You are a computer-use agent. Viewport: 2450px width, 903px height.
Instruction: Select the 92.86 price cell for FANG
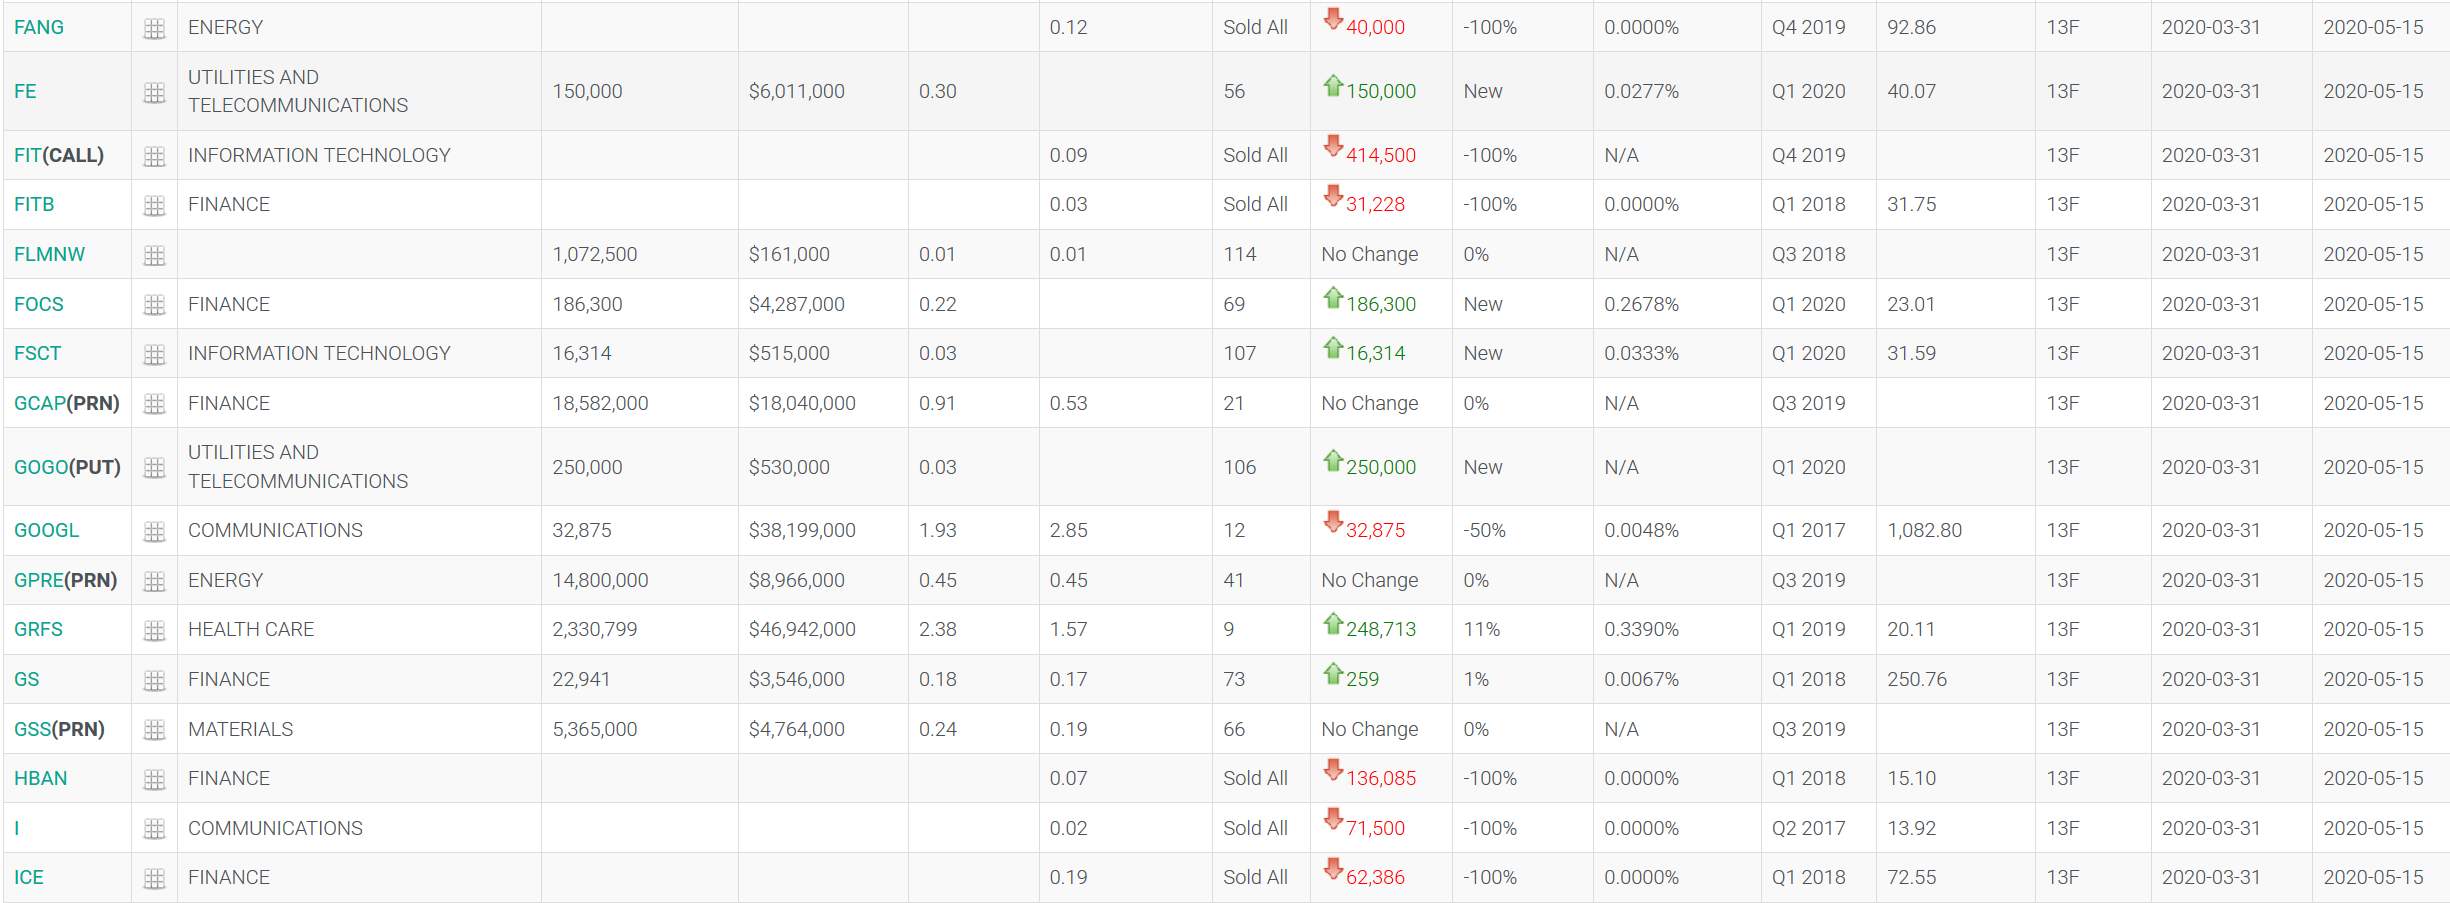pos(1955,28)
